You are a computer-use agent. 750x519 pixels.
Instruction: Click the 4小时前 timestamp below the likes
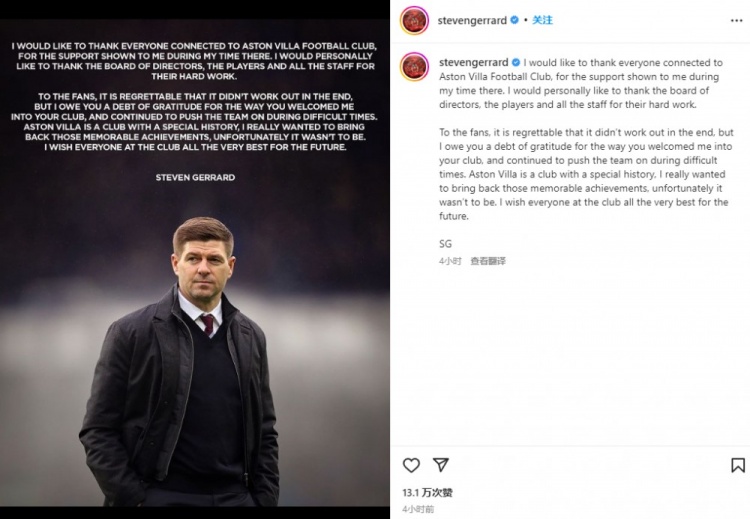pos(418,509)
